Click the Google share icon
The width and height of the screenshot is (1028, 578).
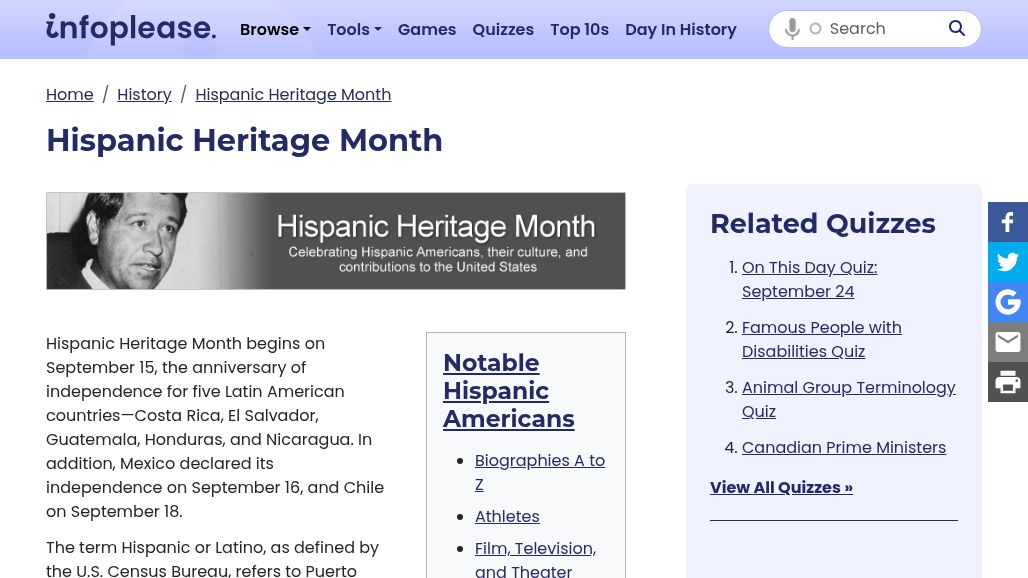point(1007,302)
